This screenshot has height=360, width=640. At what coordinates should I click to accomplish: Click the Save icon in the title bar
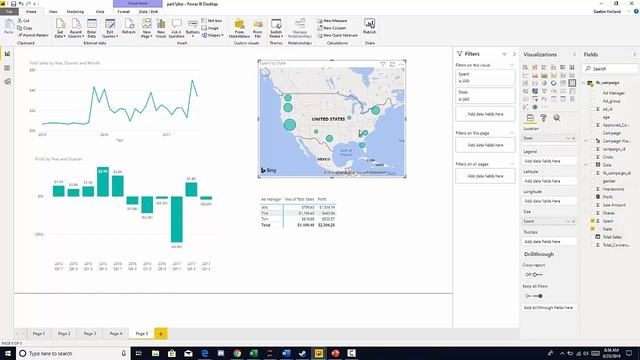[13, 4]
